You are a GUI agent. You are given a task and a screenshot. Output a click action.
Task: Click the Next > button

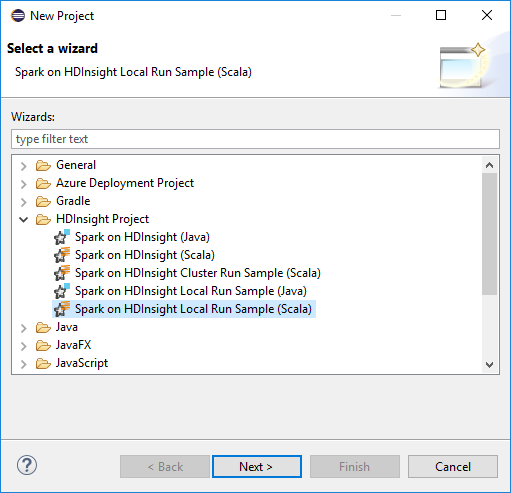[257, 466]
